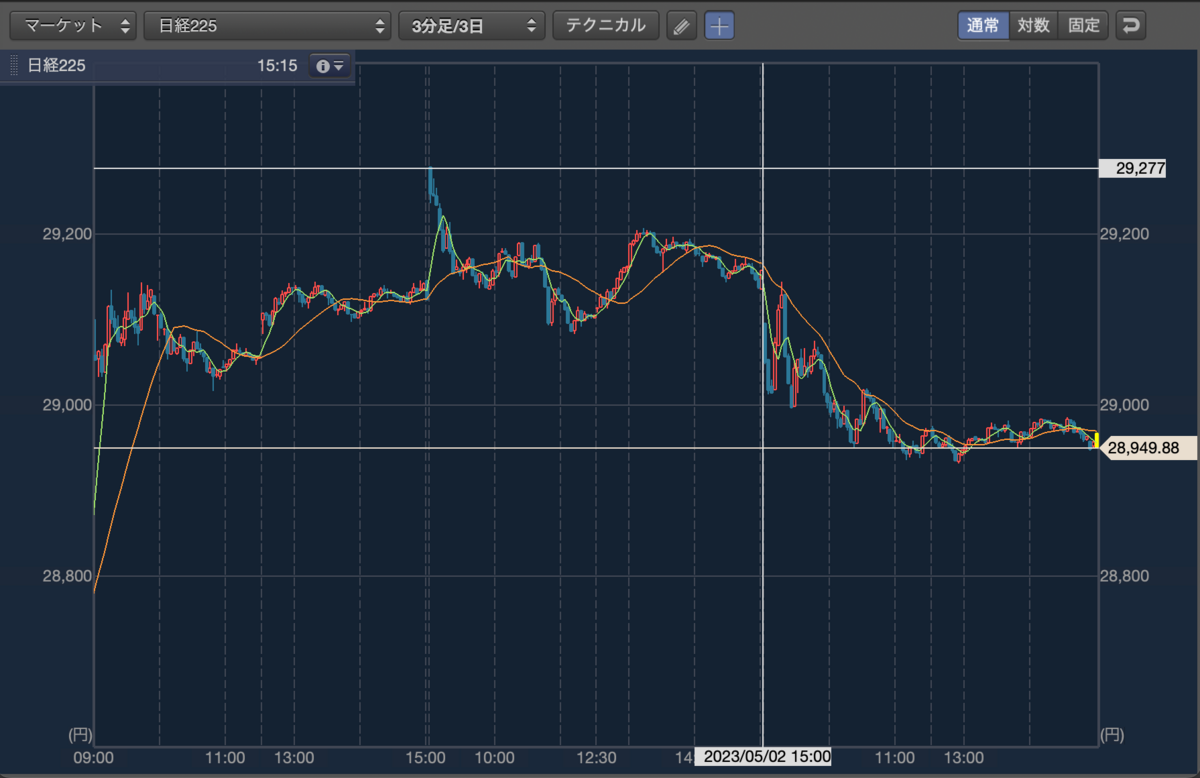Click the 15:15 time in legend

[277, 66]
